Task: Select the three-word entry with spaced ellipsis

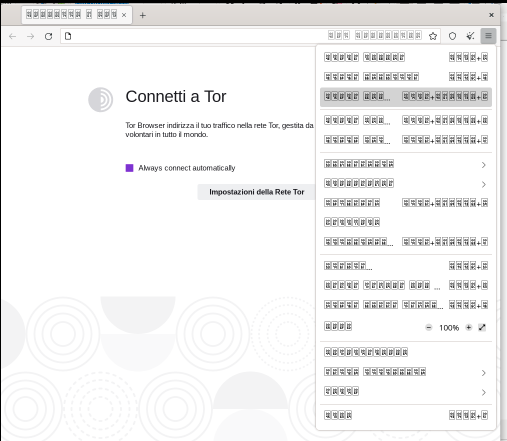Action: pyautogui.click(x=406, y=286)
